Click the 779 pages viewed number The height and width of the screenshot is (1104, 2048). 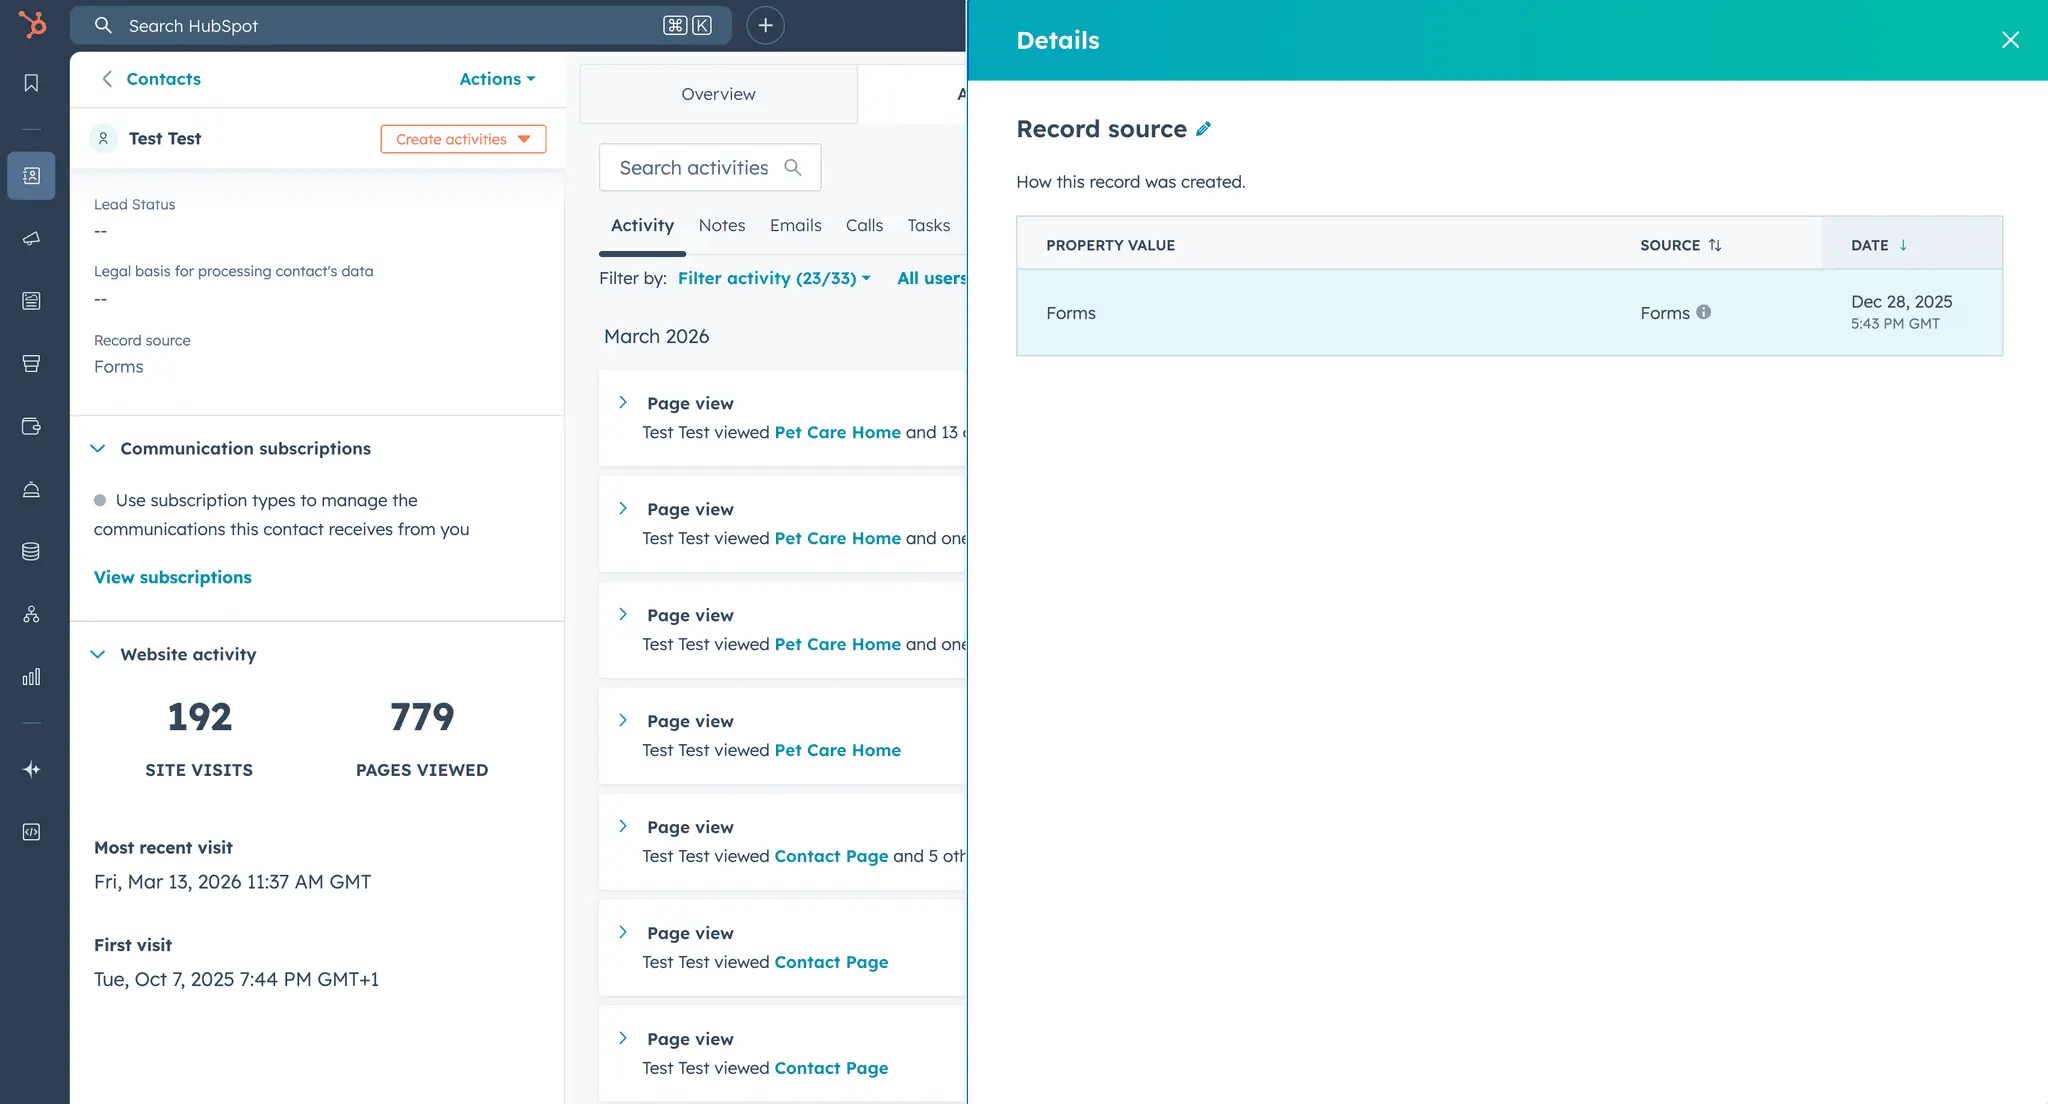pyautogui.click(x=422, y=717)
